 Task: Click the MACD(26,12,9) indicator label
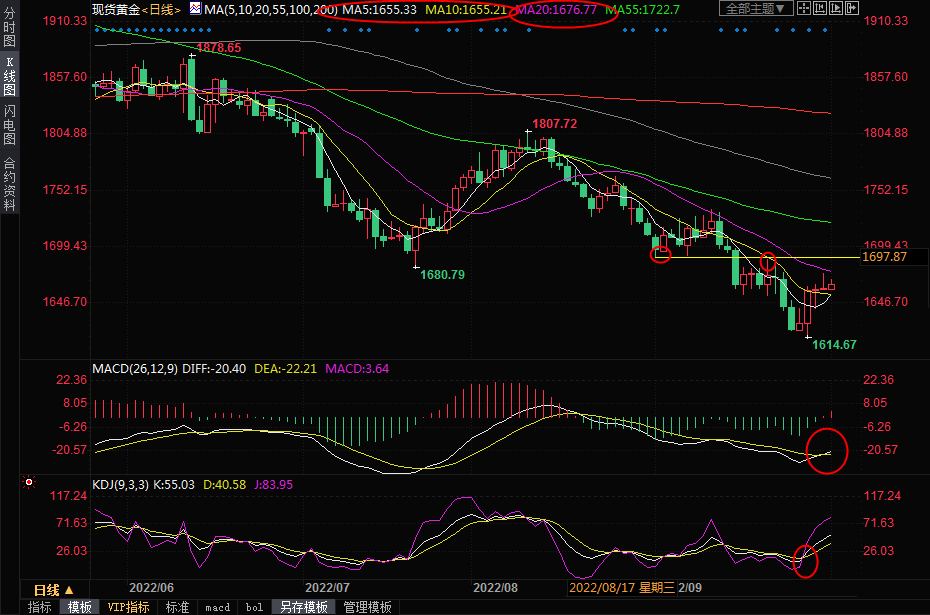(135, 368)
